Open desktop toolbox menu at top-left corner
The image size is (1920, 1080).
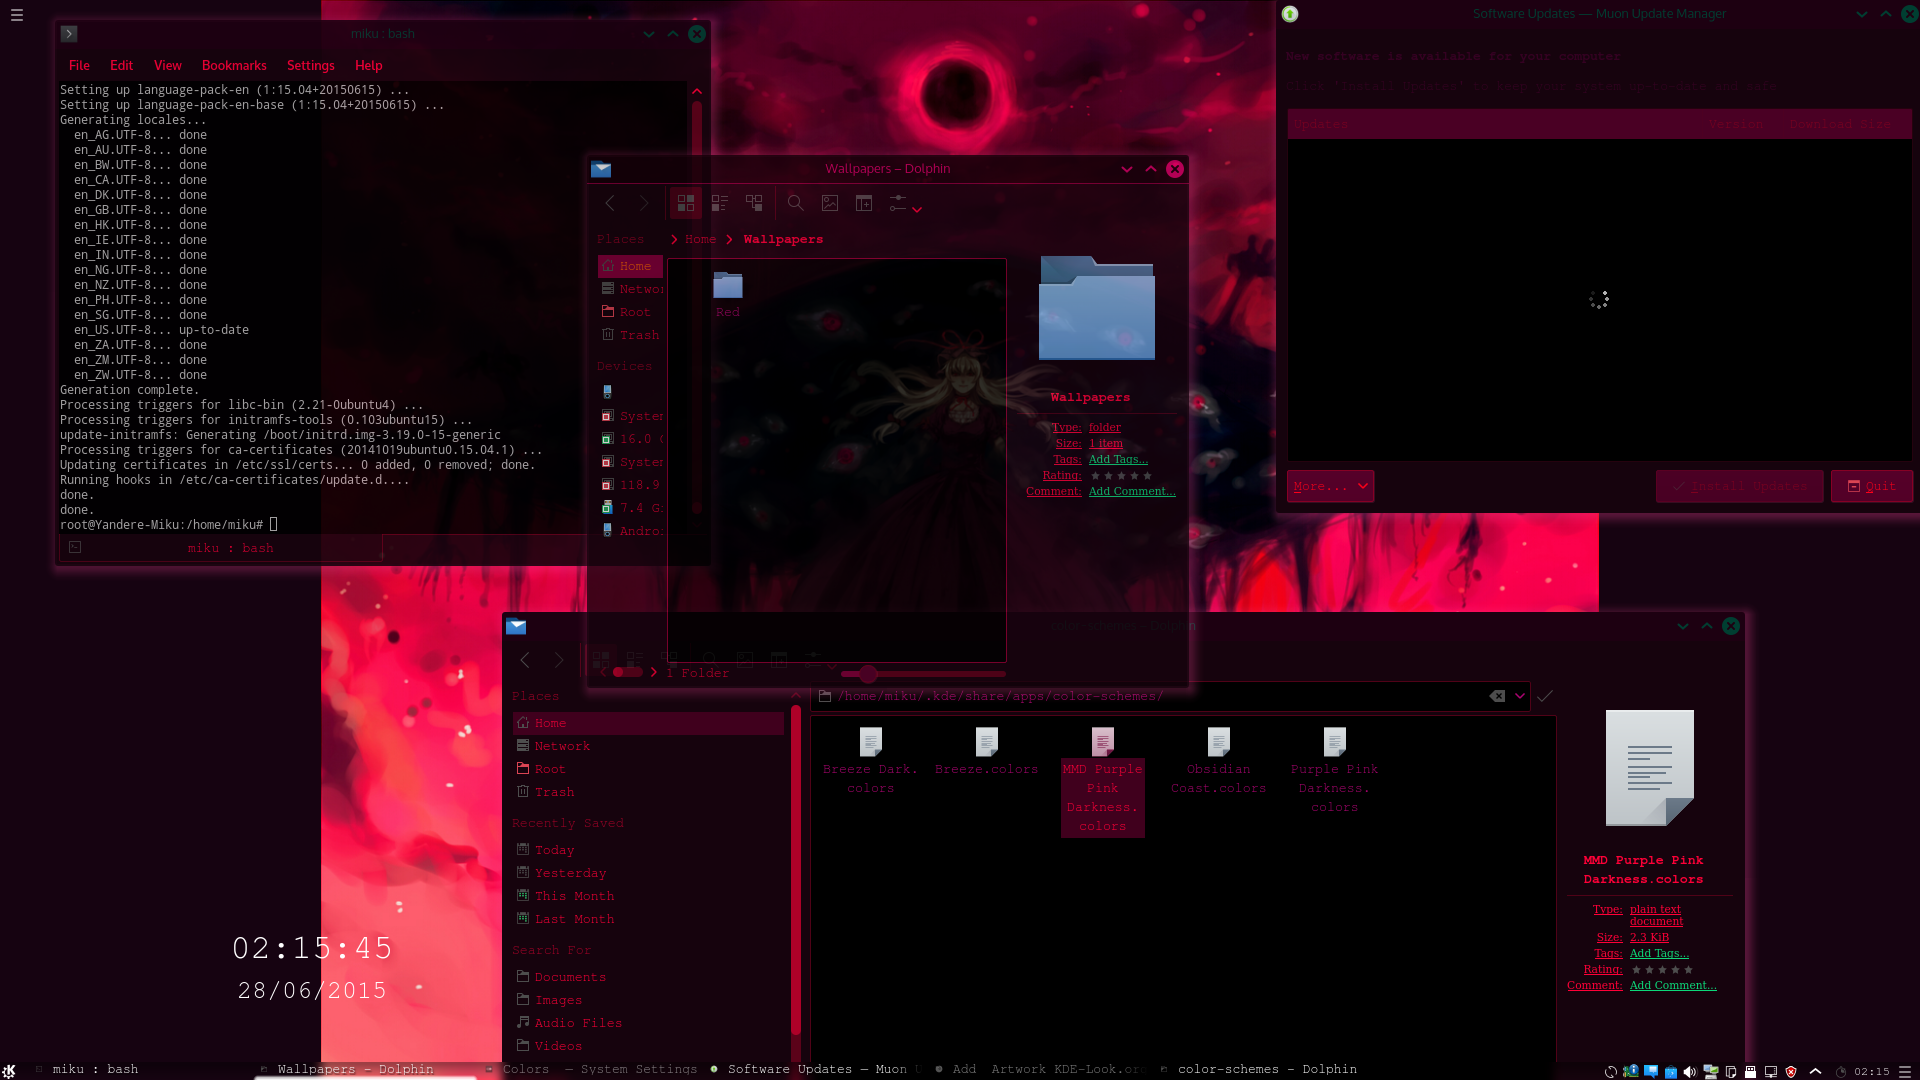pos(17,15)
